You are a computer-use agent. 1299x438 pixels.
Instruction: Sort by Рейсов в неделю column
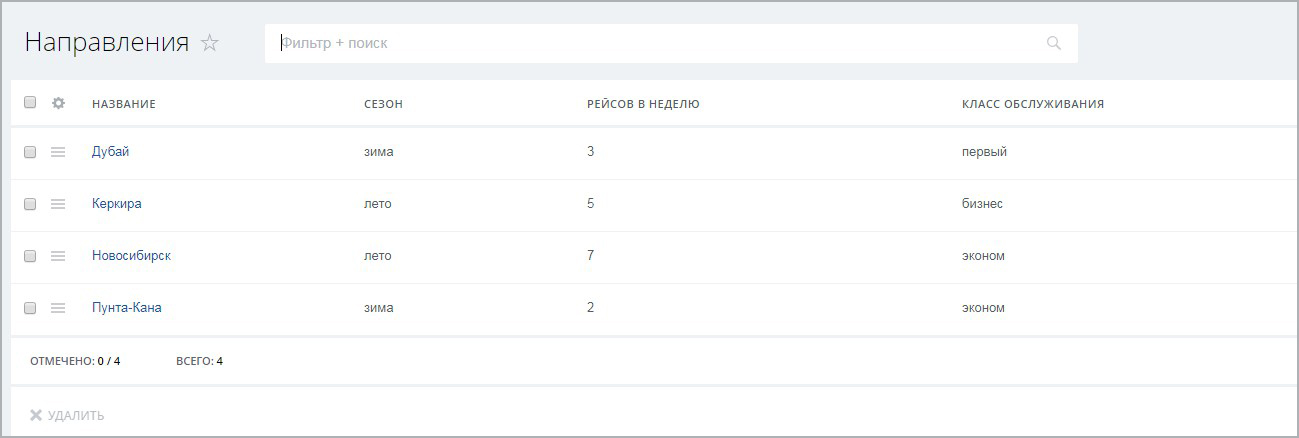click(x=643, y=104)
